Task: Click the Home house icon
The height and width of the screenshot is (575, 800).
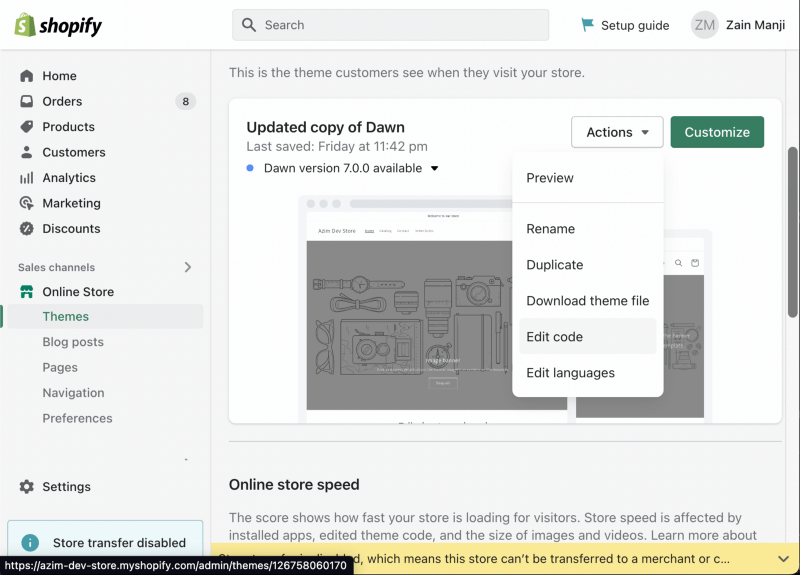Action: coord(27,76)
